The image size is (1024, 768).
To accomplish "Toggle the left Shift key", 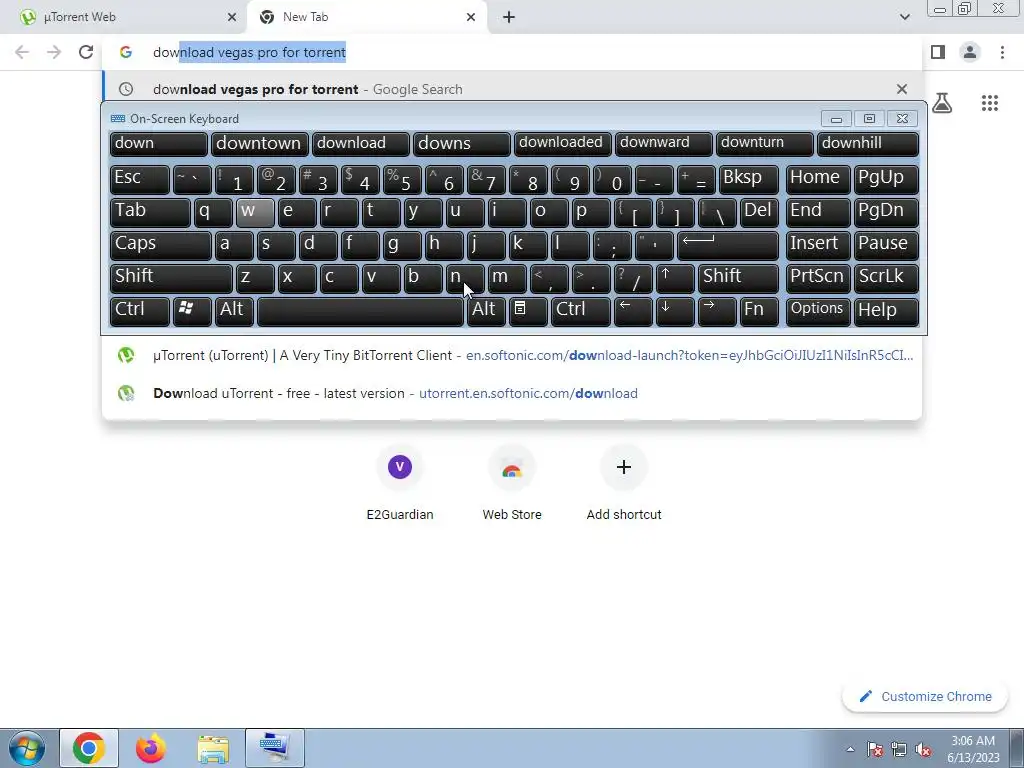I will coord(171,278).
